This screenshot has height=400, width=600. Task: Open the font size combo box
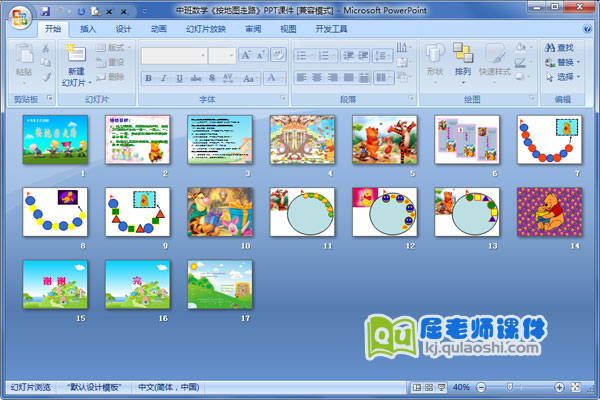point(222,56)
